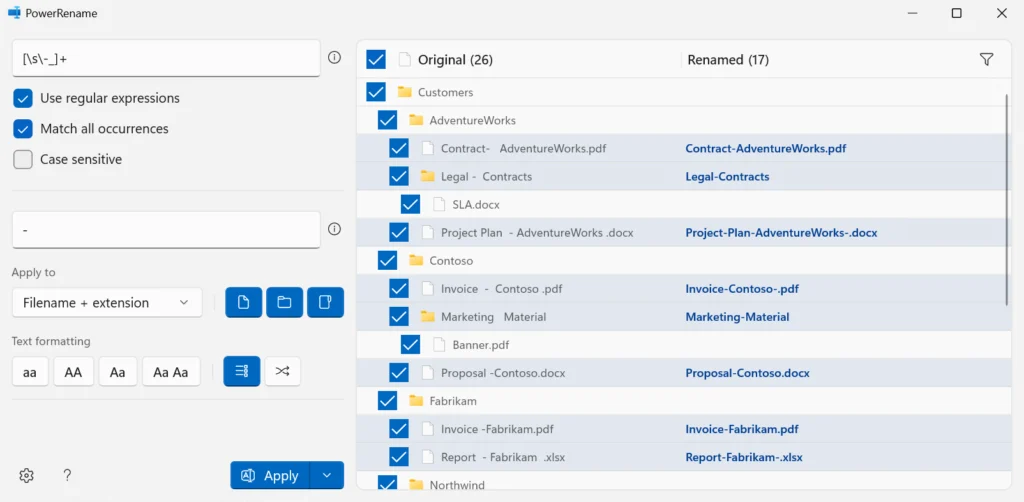Click the Customers folder icon
The height and width of the screenshot is (502, 1024).
[x=404, y=92]
